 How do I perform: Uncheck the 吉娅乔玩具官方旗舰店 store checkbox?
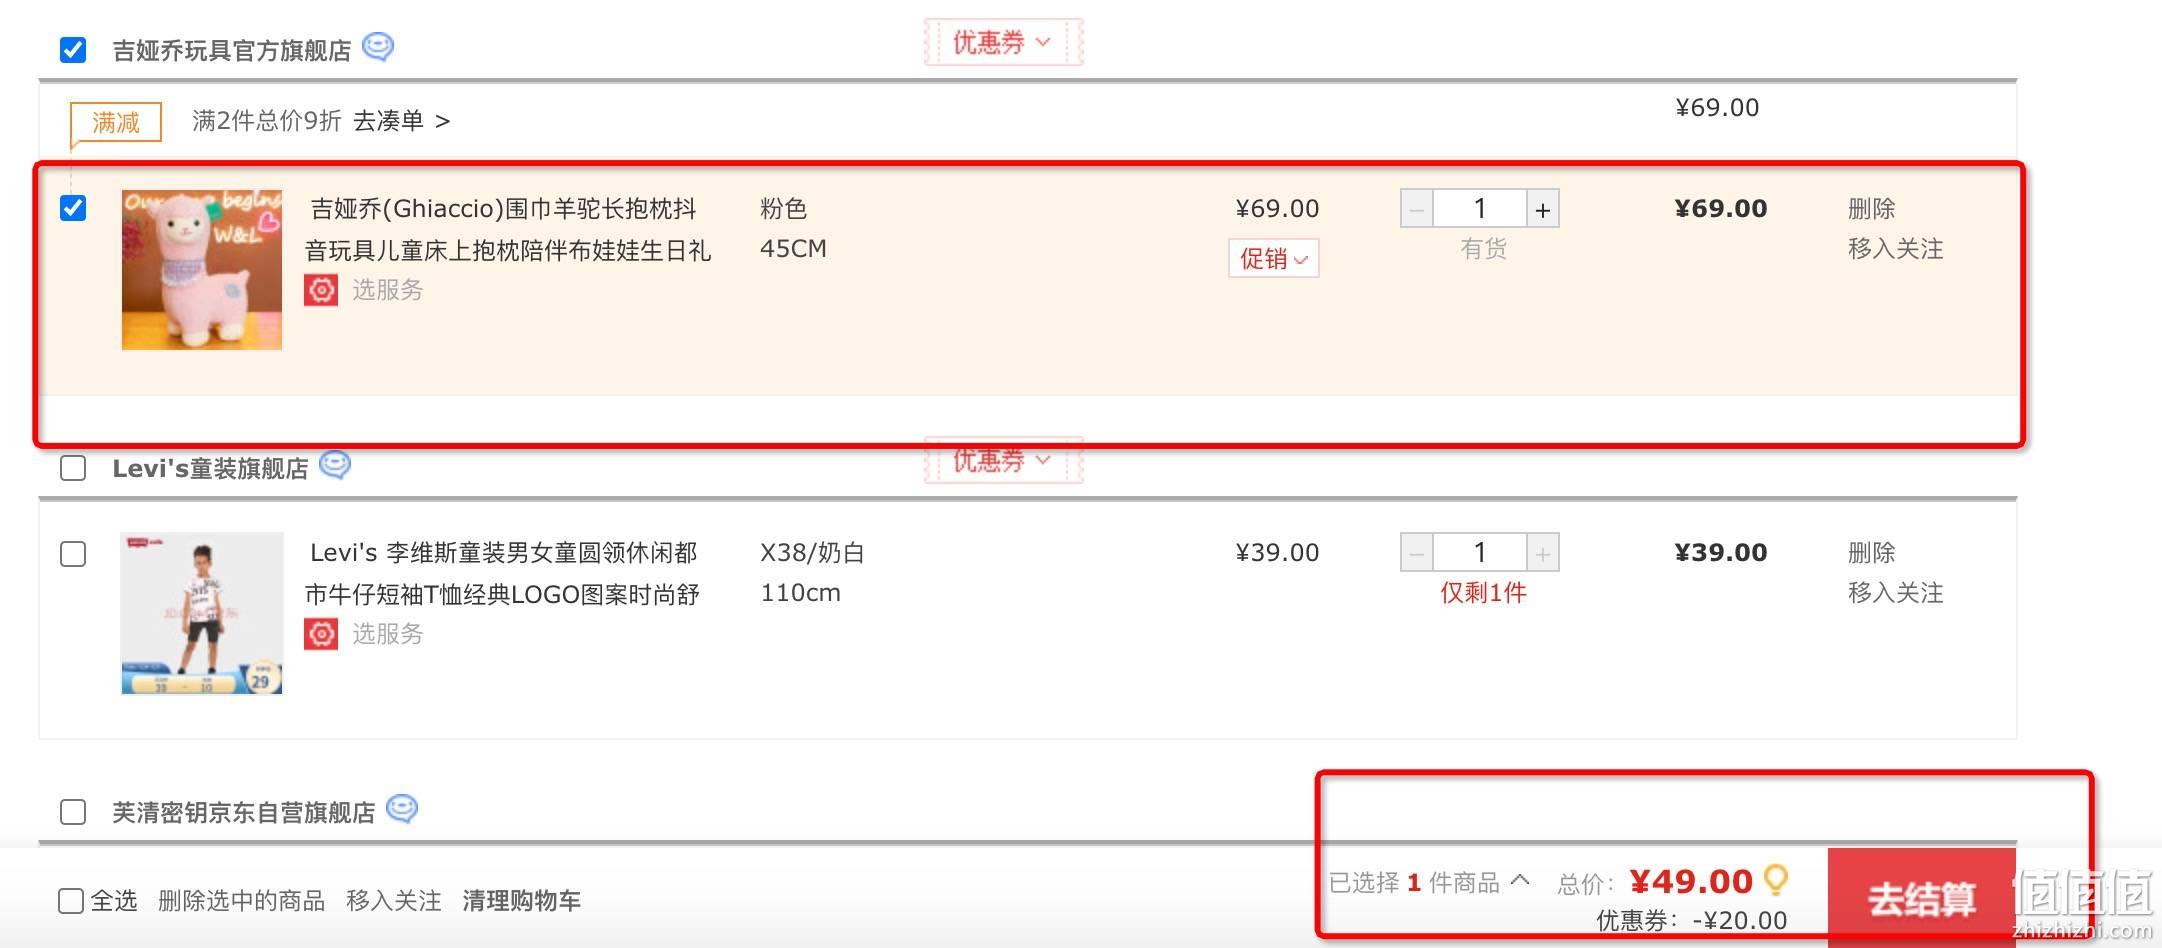(x=73, y=49)
